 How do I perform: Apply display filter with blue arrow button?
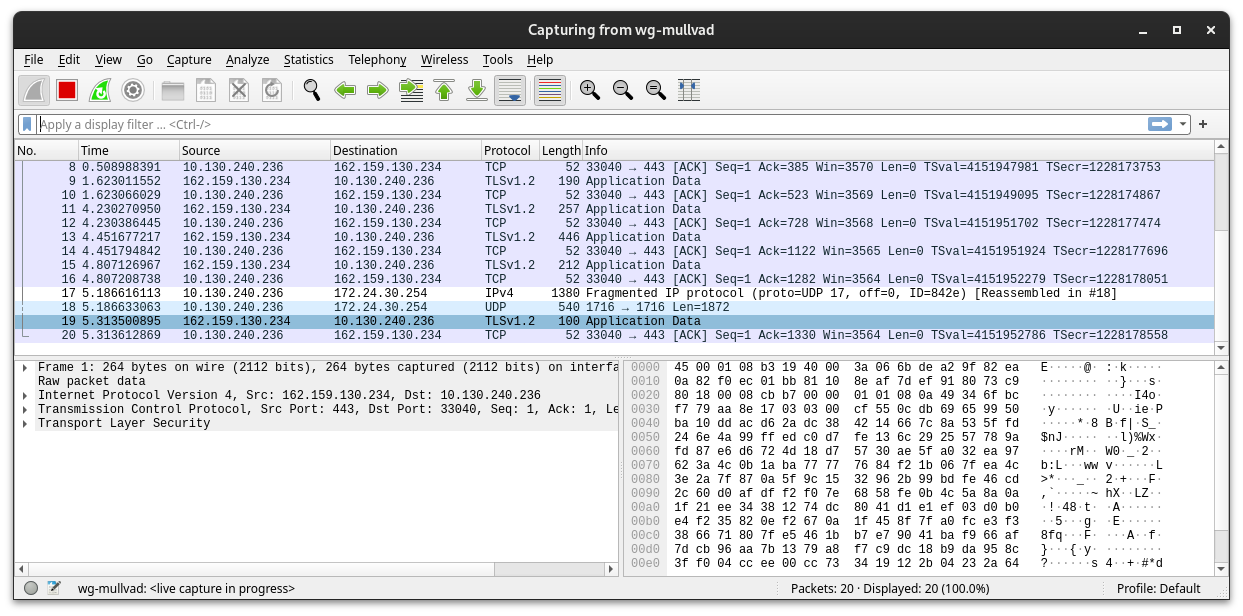pos(1160,124)
